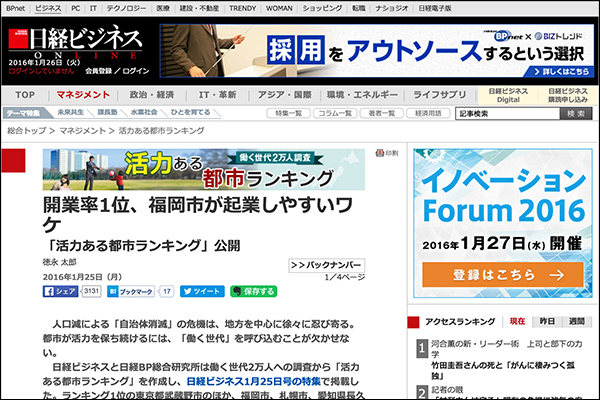Open 特集一覧 listing button
Viewport: 600px width, 400px height.
[291, 113]
